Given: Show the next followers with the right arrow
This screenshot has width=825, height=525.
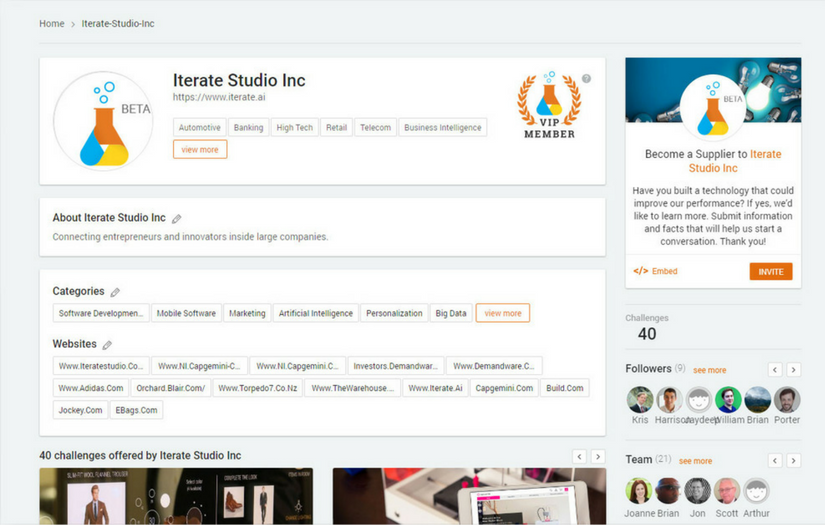Looking at the screenshot, I should pos(793,370).
